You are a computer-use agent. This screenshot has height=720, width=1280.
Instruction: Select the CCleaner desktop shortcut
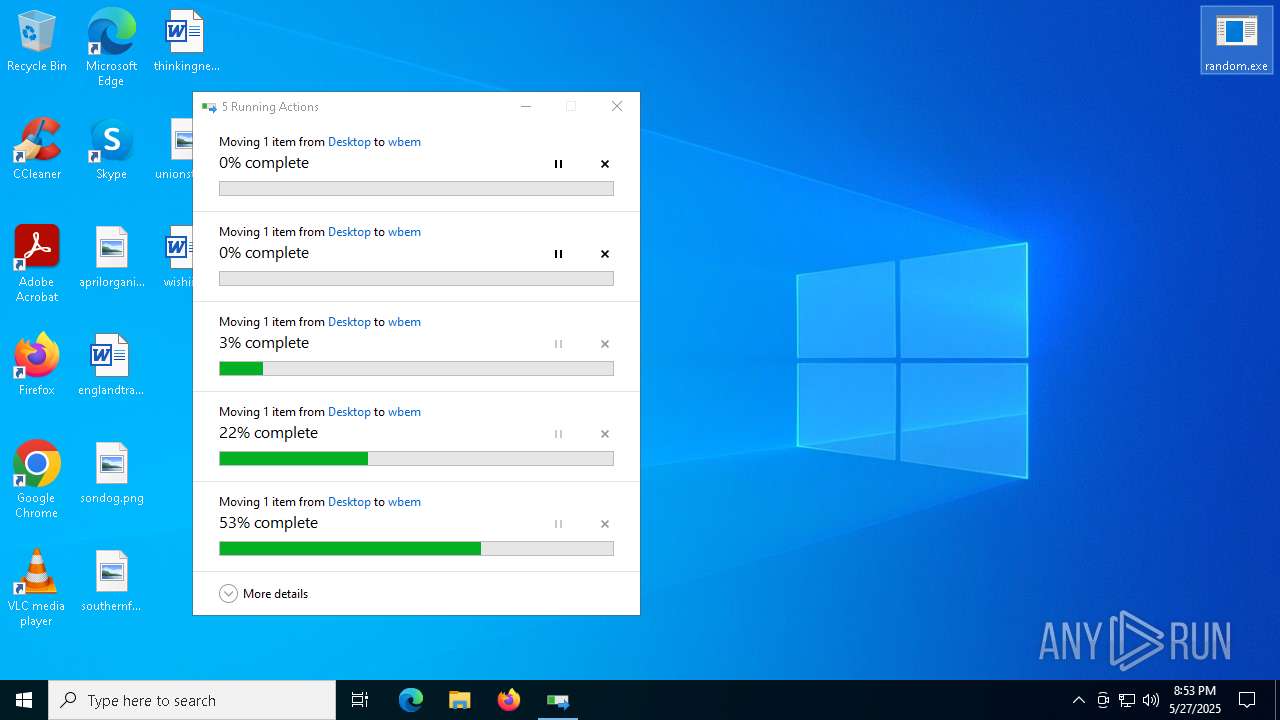(37, 150)
